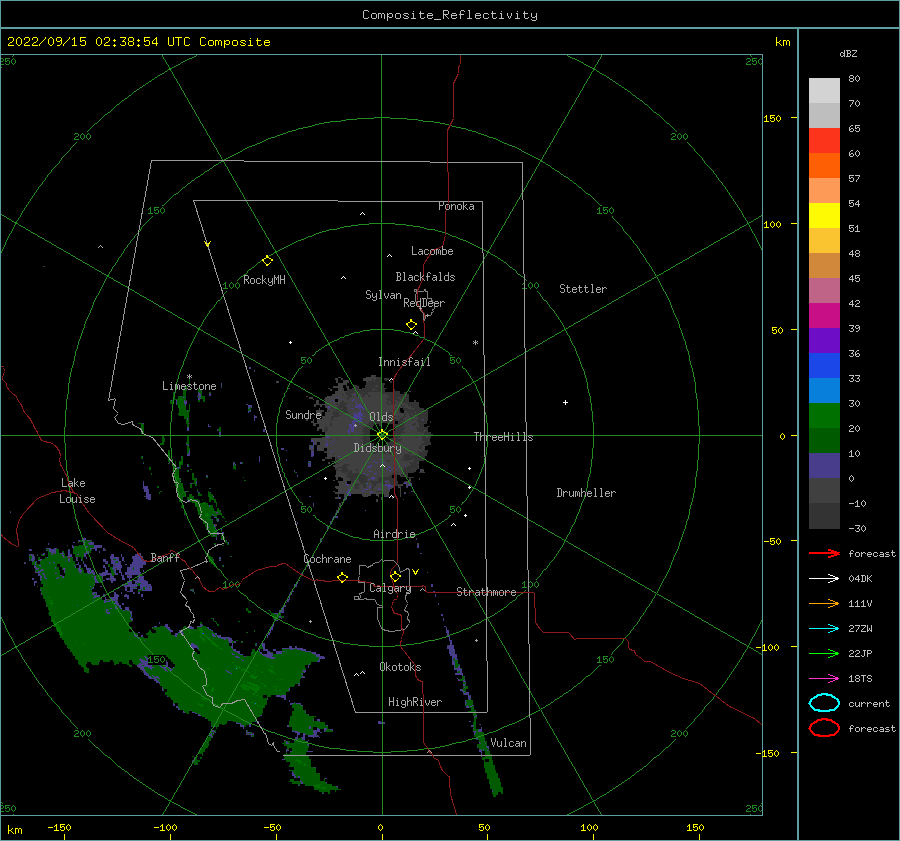Click the Airdrie city label

point(394,534)
